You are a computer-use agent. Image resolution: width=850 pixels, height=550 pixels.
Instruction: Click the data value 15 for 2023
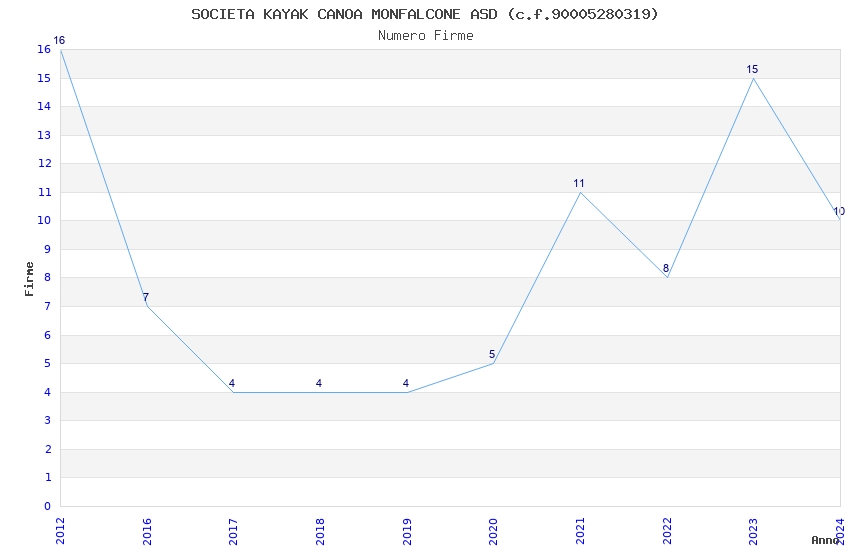pyautogui.click(x=752, y=69)
